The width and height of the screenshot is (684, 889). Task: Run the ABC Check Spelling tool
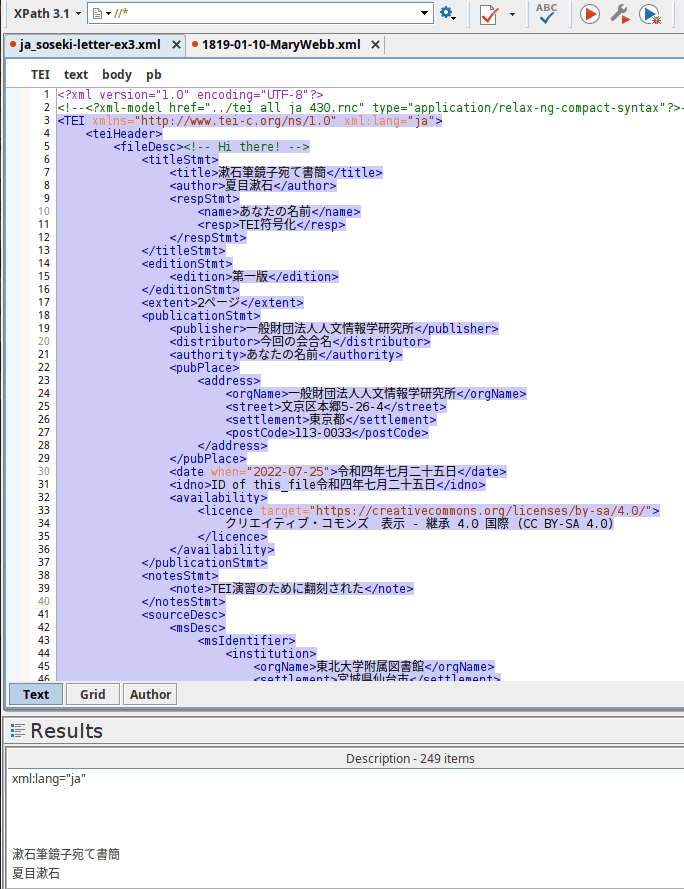547,14
